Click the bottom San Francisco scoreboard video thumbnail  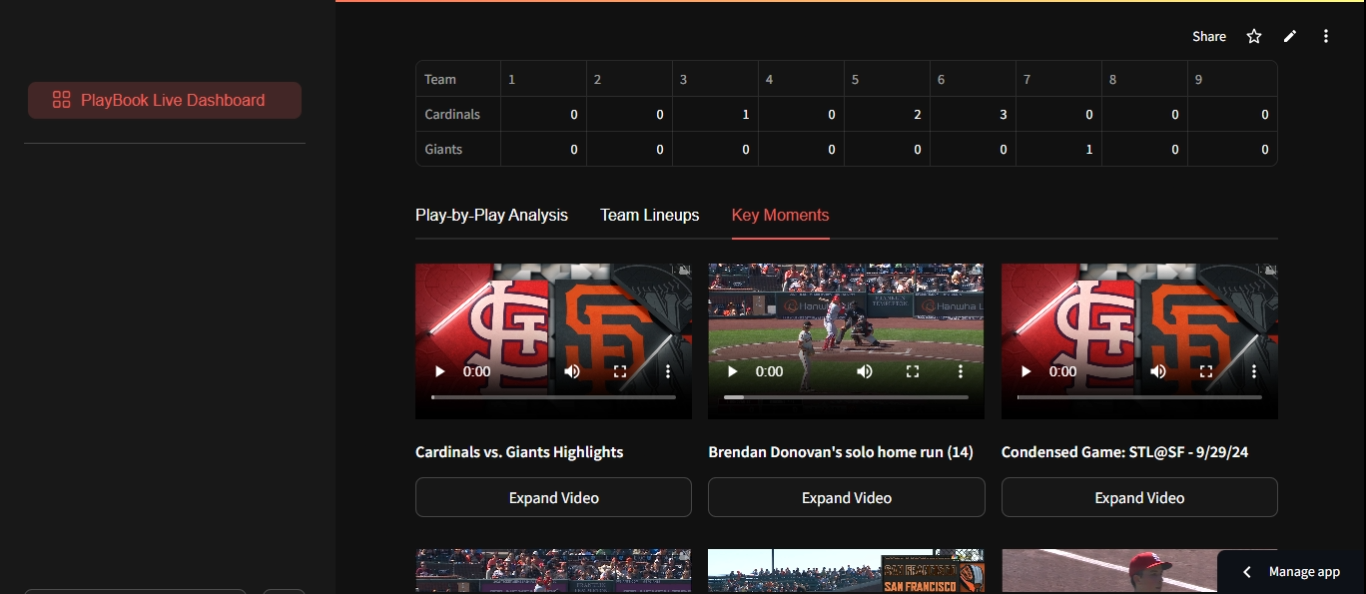[x=846, y=571]
